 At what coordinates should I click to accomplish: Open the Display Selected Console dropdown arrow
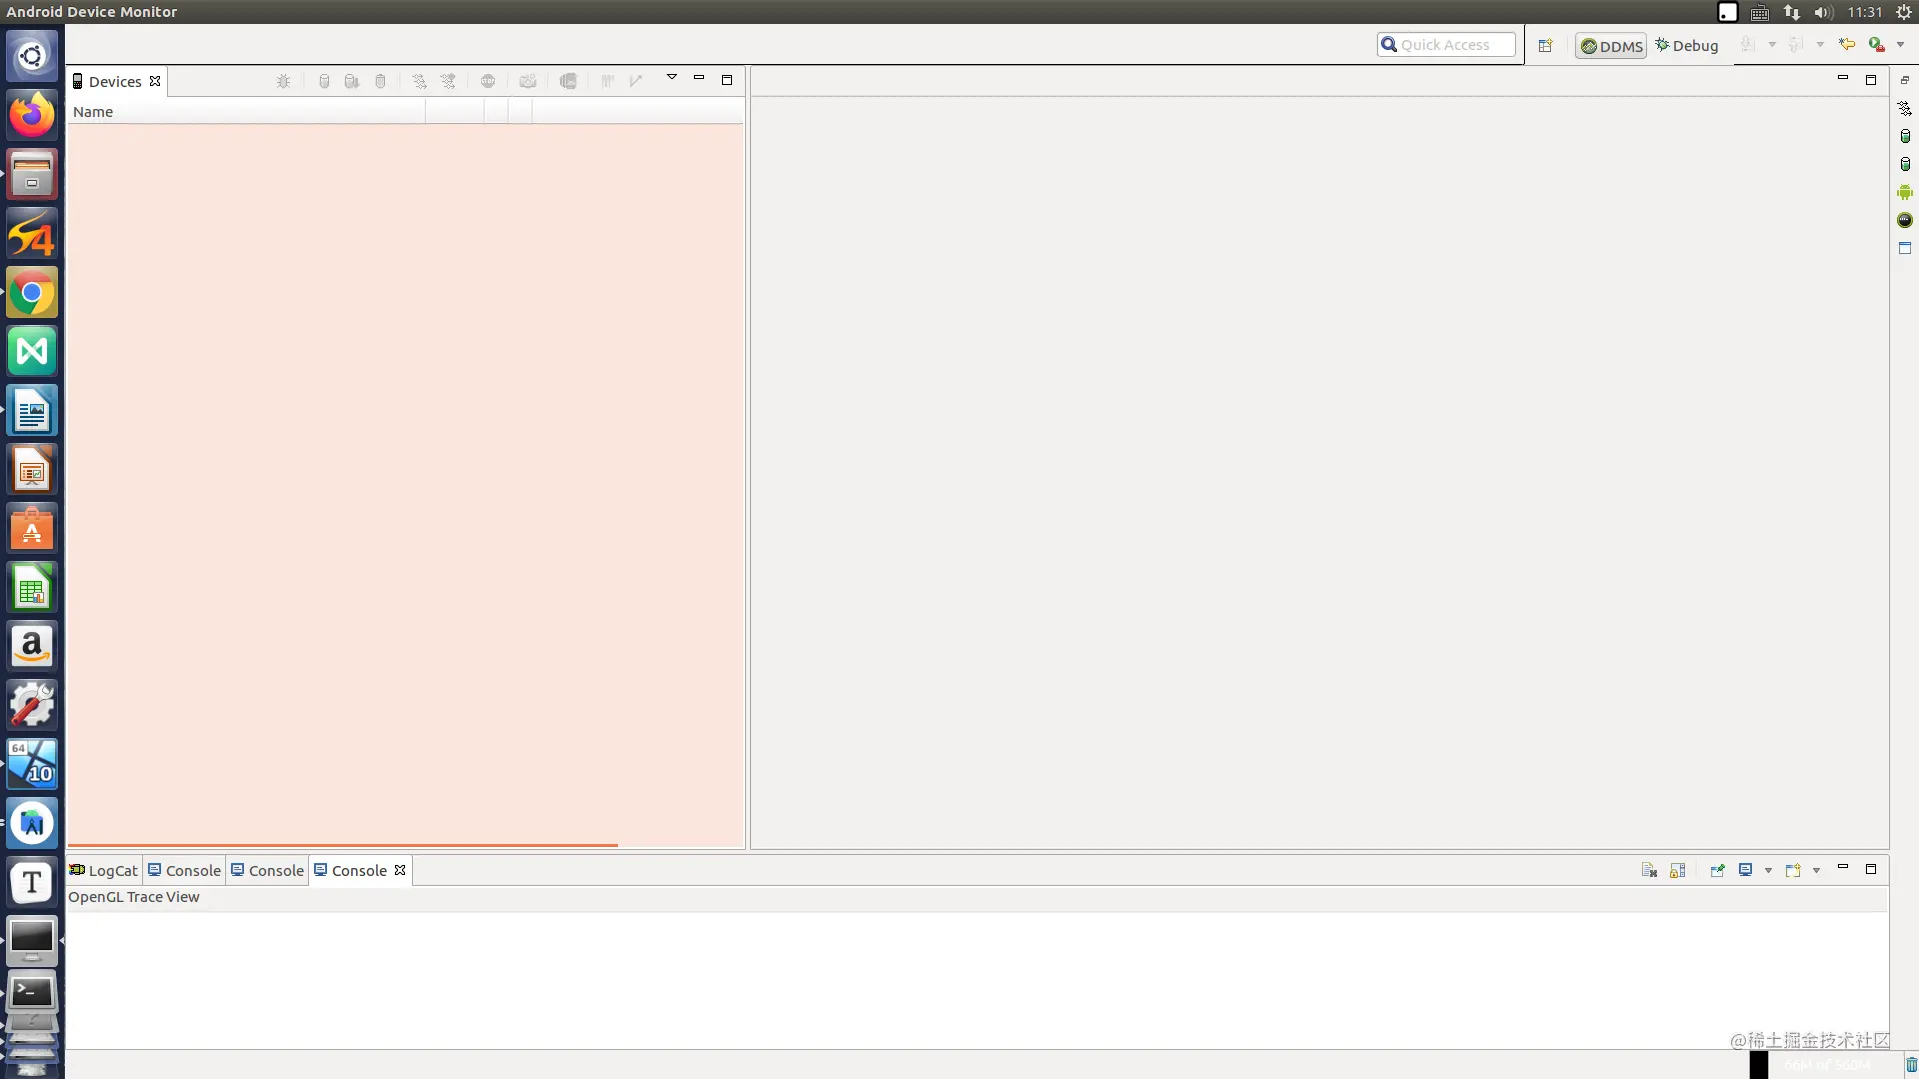point(1768,871)
